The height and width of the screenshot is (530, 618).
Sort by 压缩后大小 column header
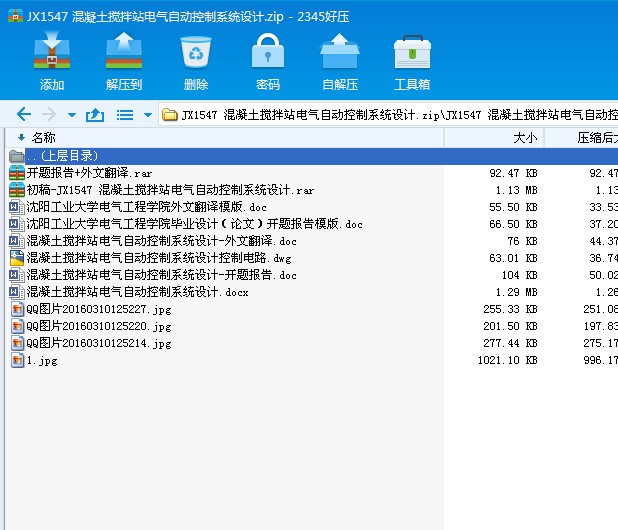[581, 138]
